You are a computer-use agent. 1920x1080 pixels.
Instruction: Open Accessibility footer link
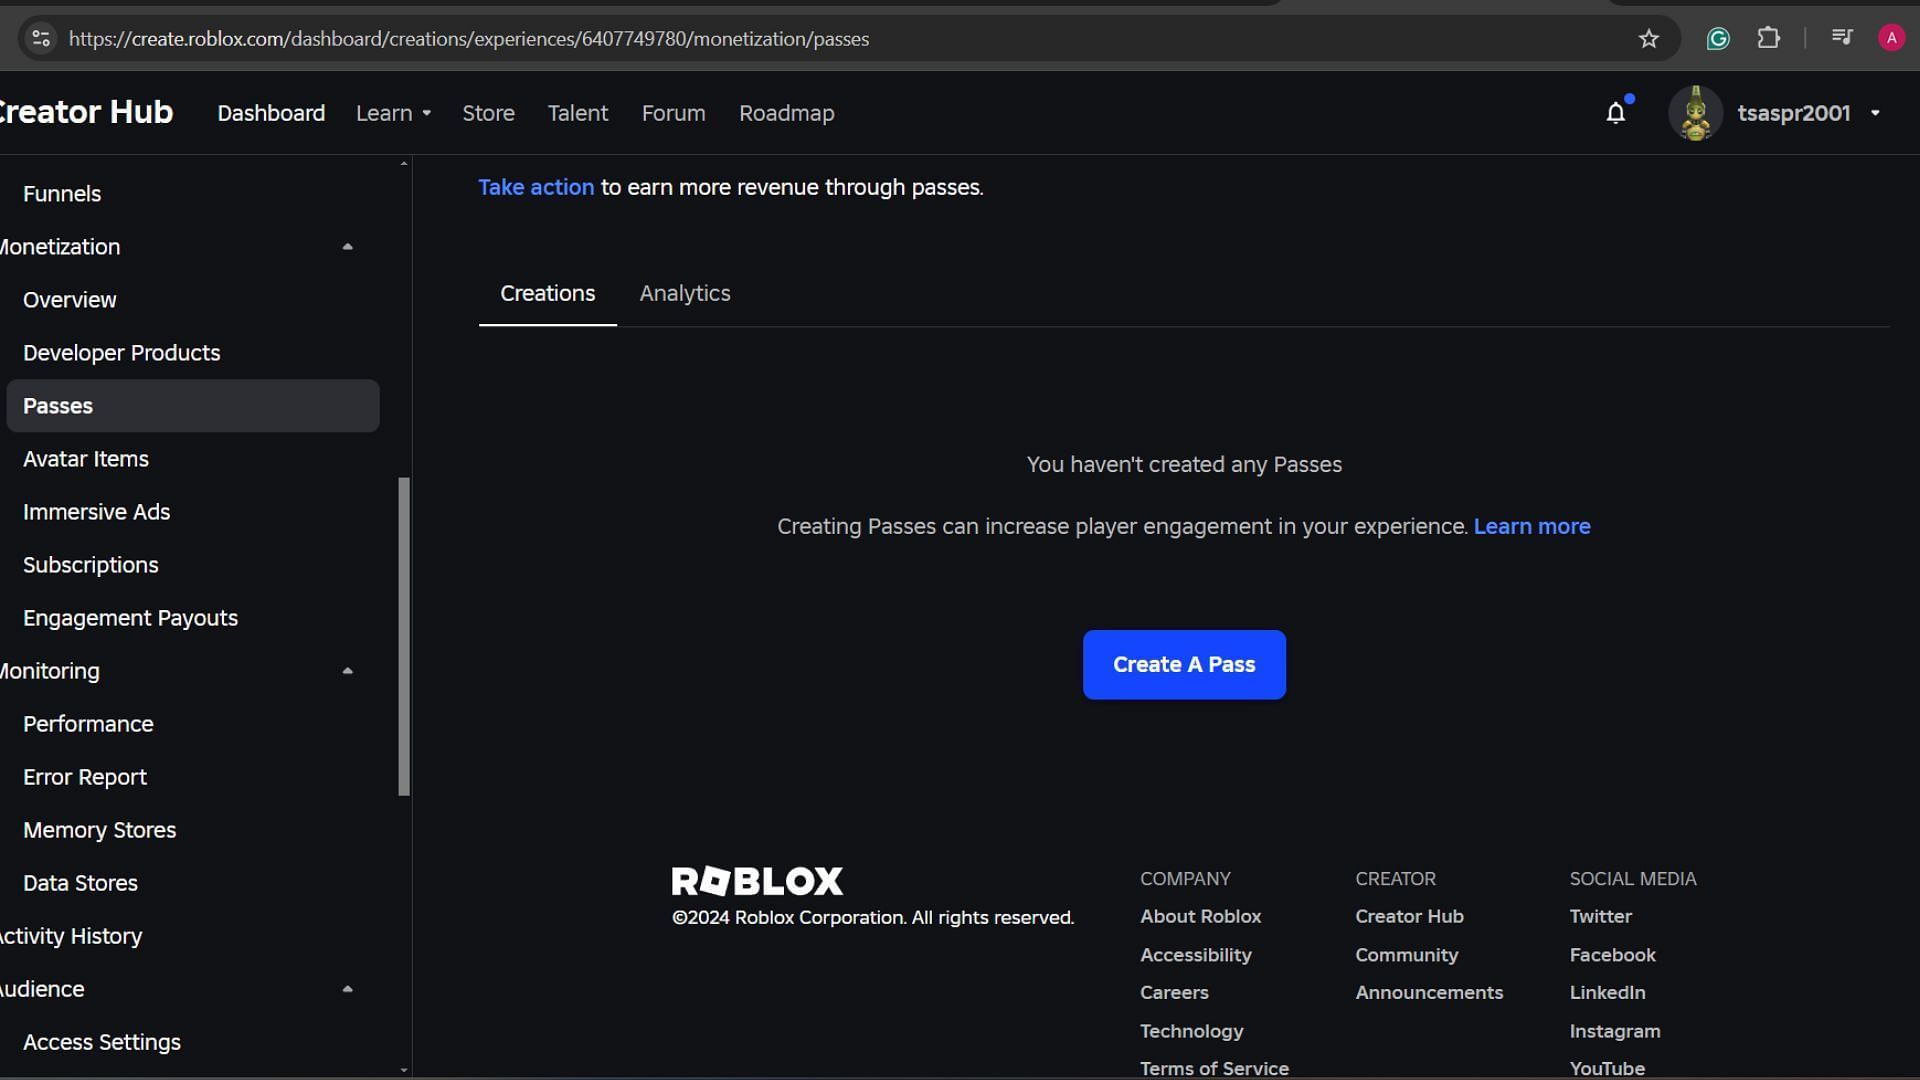[x=1195, y=955]
